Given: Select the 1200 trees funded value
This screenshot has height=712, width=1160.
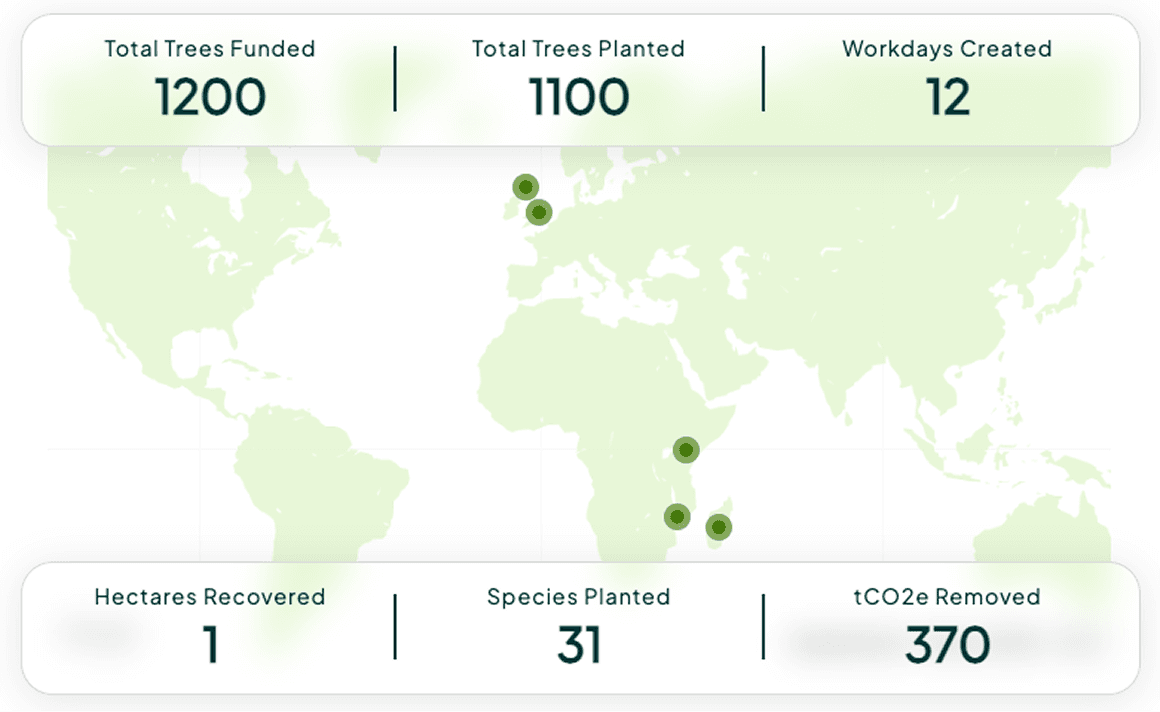Looking at the screenshot, I should (x=210, y=97).
